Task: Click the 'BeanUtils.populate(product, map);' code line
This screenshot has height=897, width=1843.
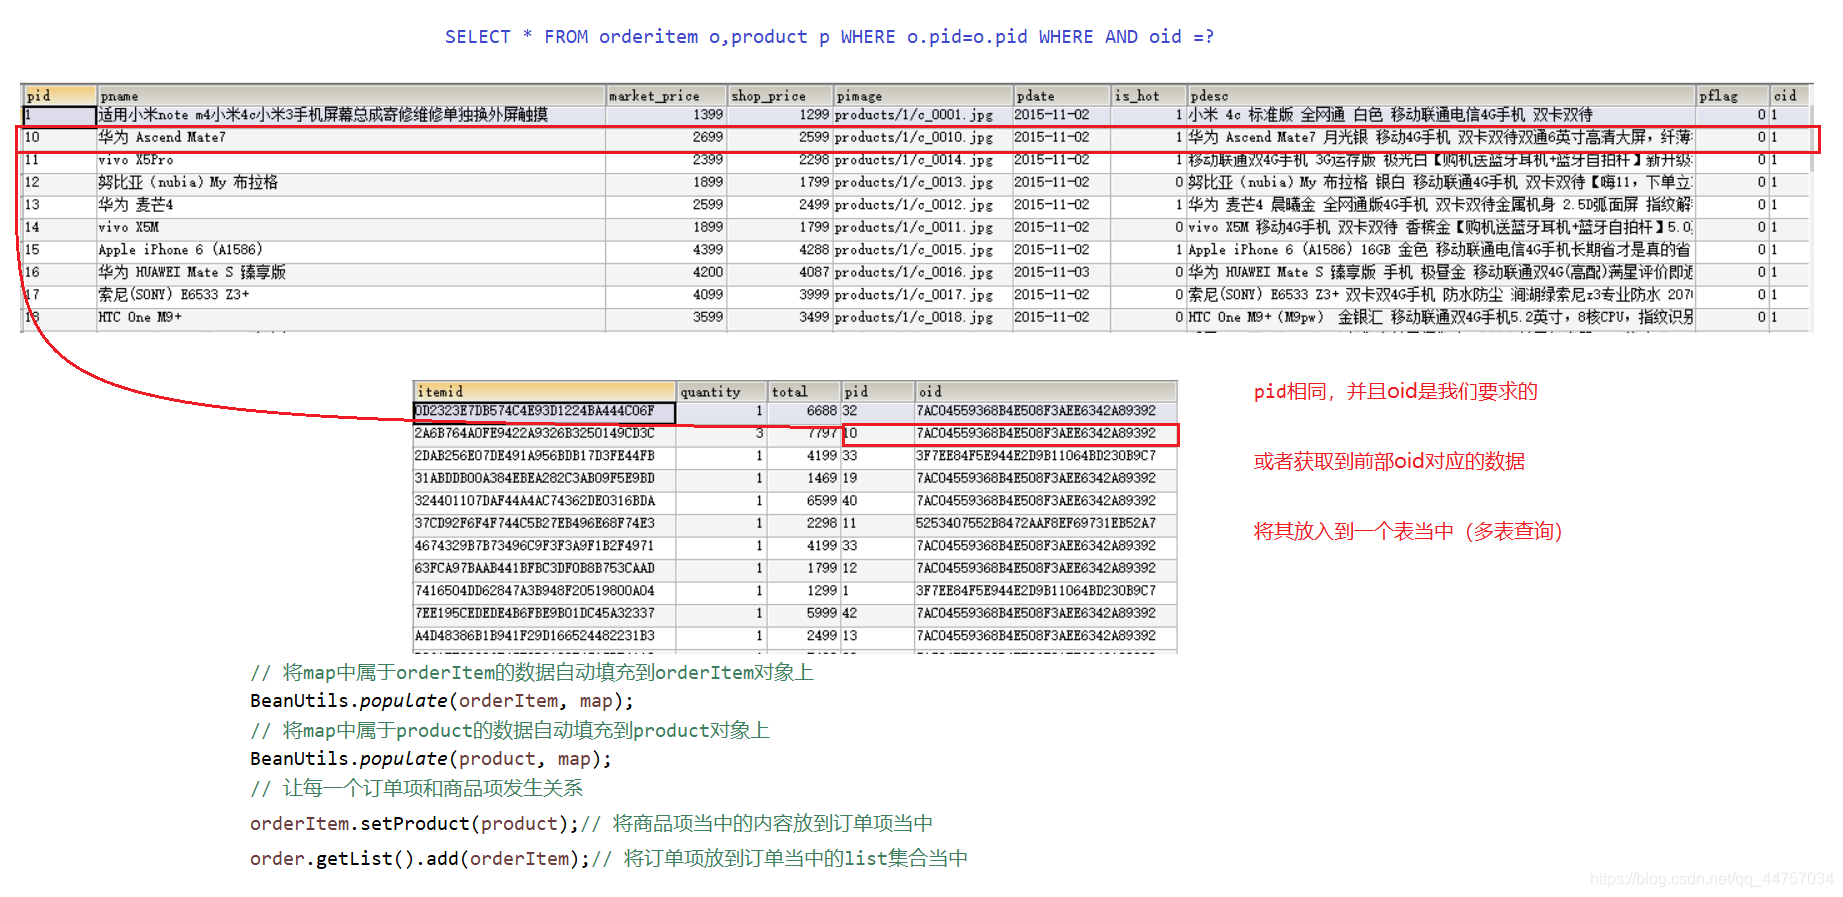Action: tap(430, 759)
